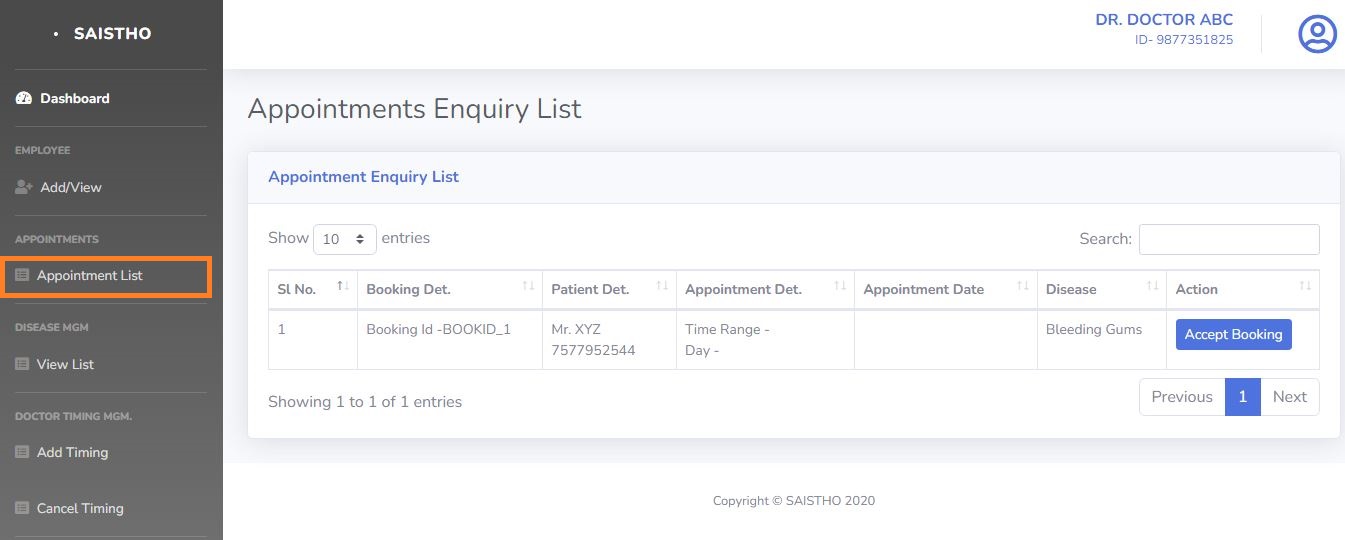The height and width of the screenshot is (540, 1345).
Task: Select Cancel Timing in sidebar menu
Action: (80, 508)
